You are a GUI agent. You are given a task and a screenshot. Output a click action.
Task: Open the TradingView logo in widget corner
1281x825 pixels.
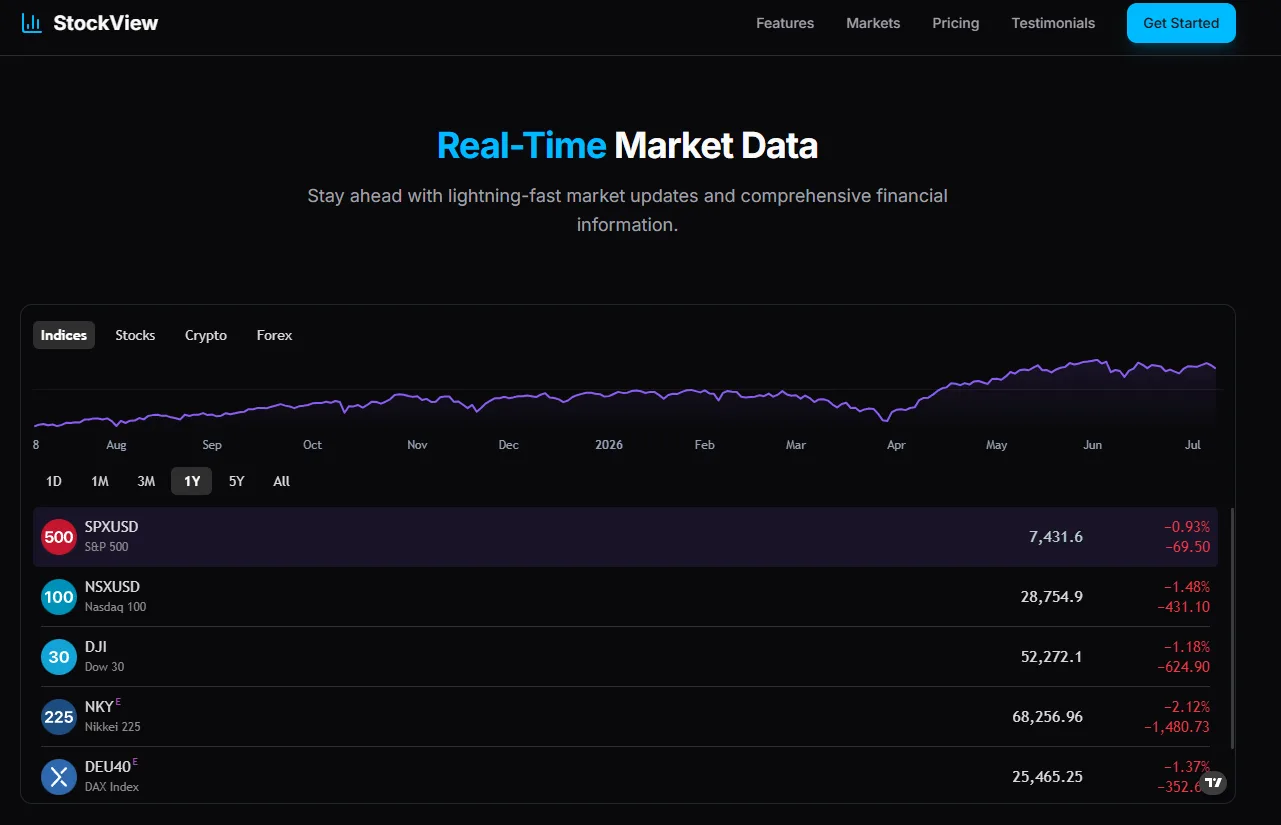(1214, 783)
